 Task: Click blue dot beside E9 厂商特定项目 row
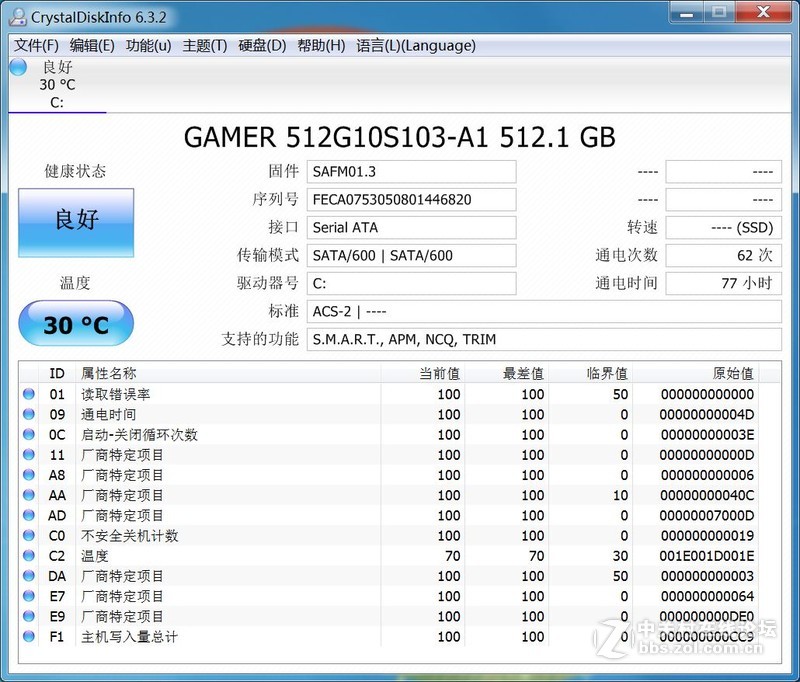tap(29, 616)
